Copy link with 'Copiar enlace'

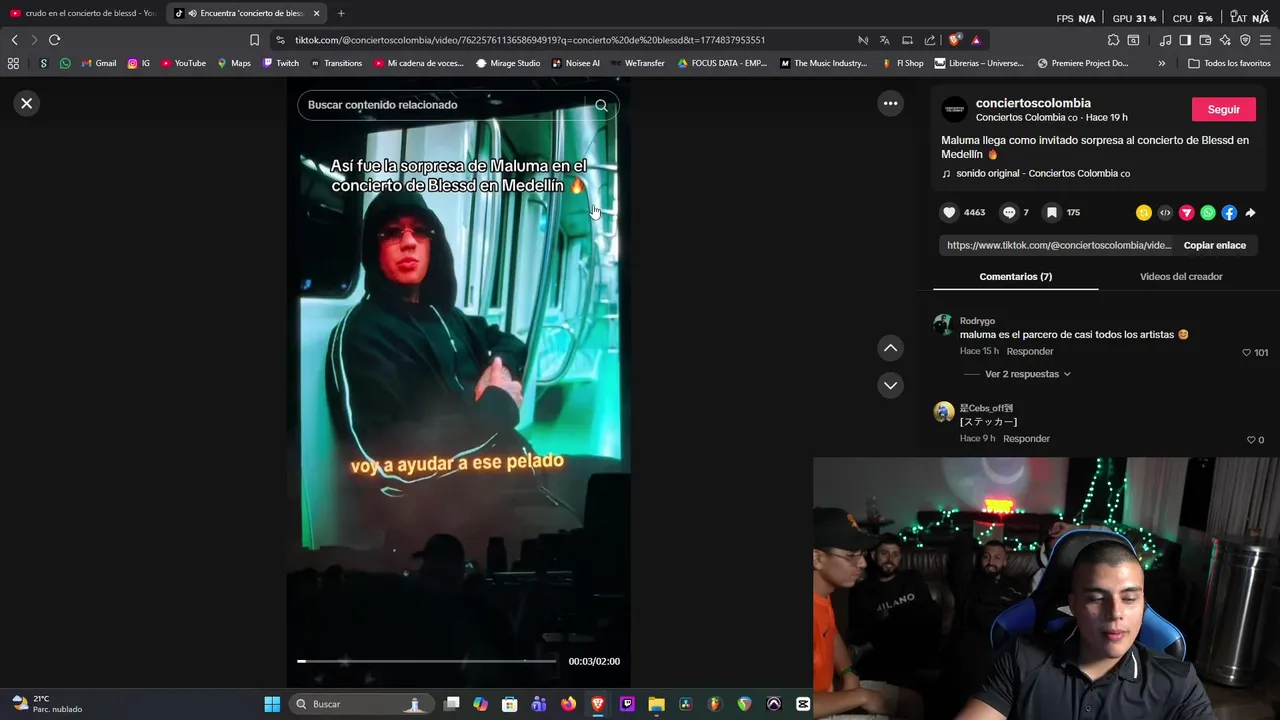(x=1215, y=245)
